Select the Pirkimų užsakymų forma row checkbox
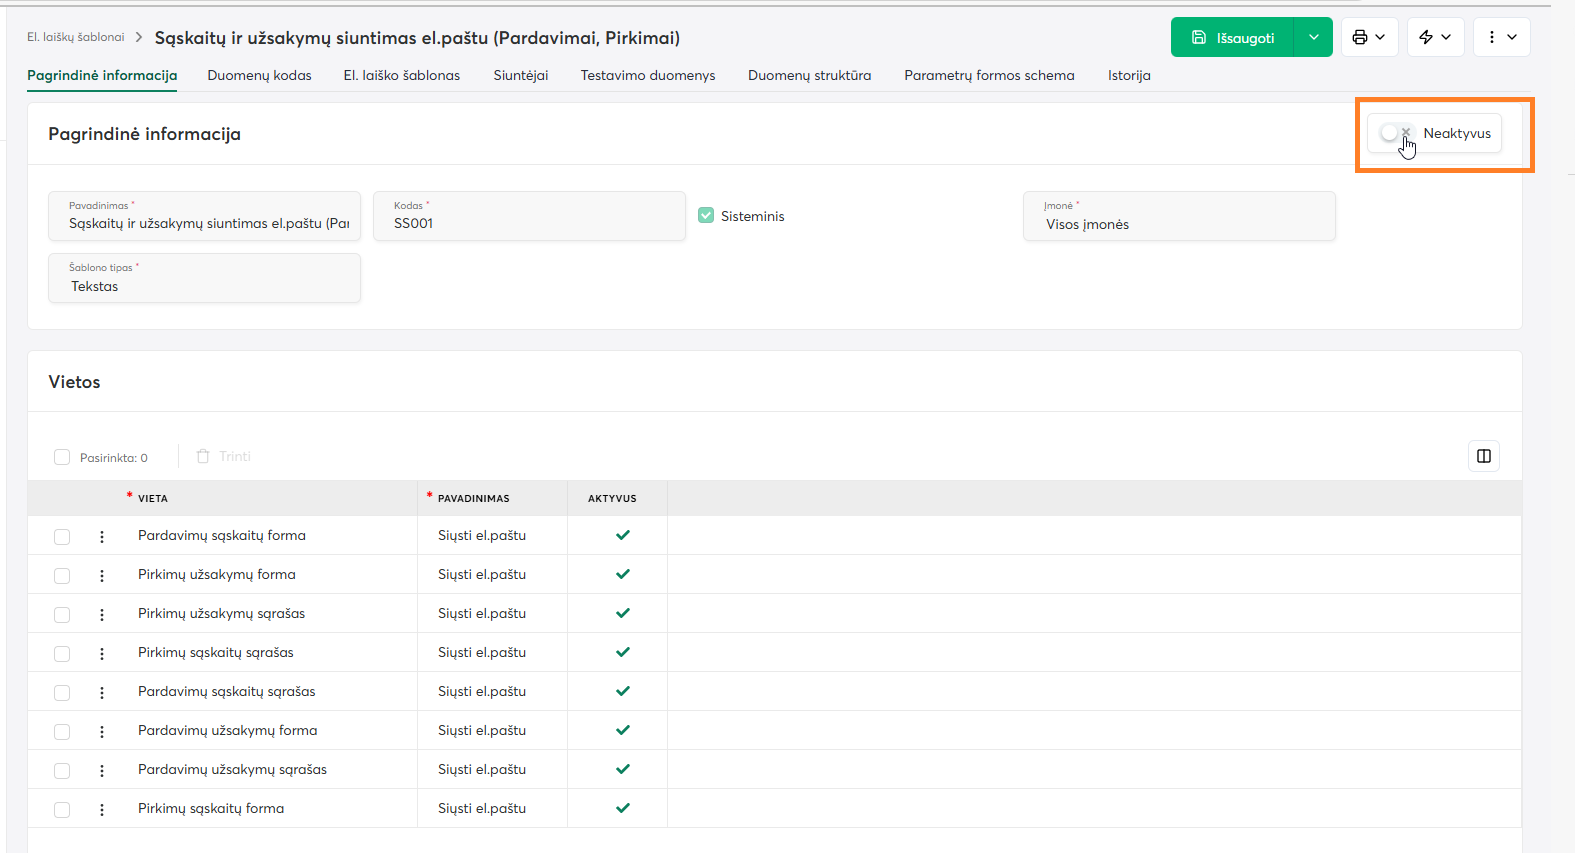The width and height of the screenshot is (1575, 853). 62,575
